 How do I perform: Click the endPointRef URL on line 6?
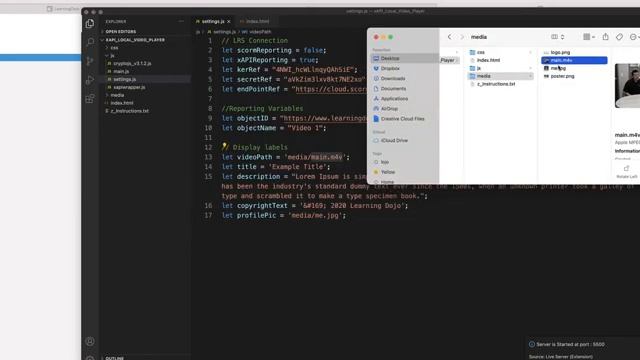pos(331,89)
